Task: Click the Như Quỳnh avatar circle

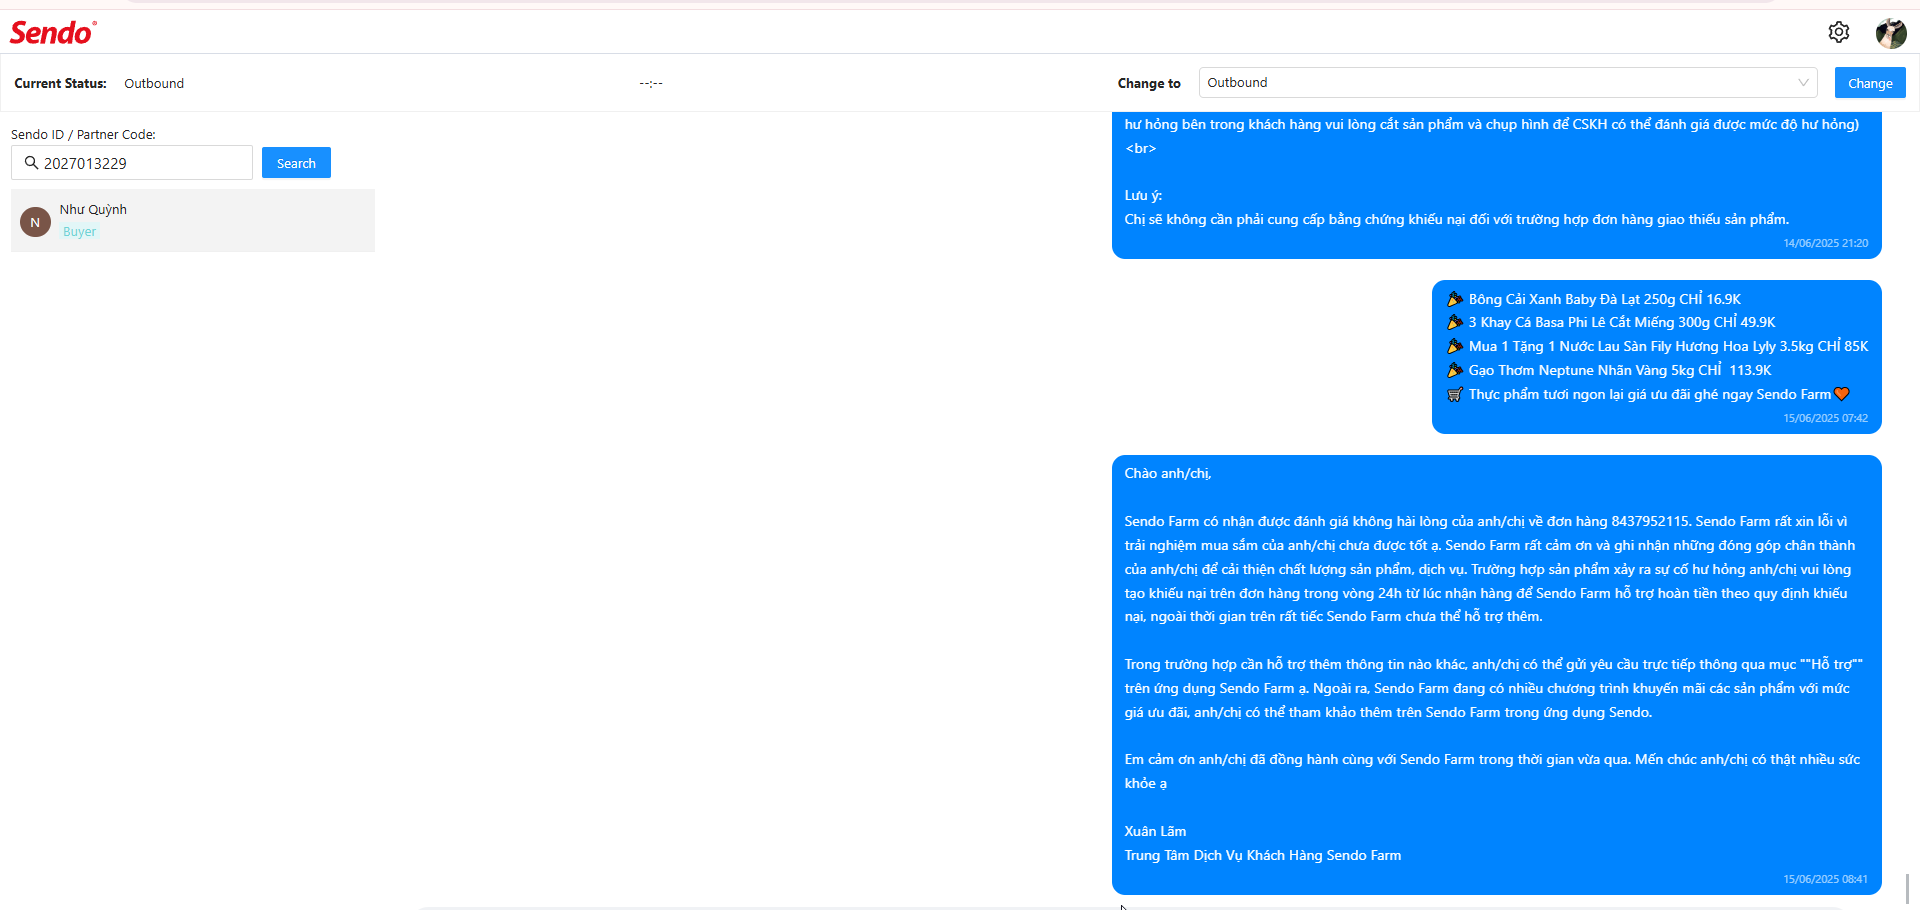Action: point(35,222)
